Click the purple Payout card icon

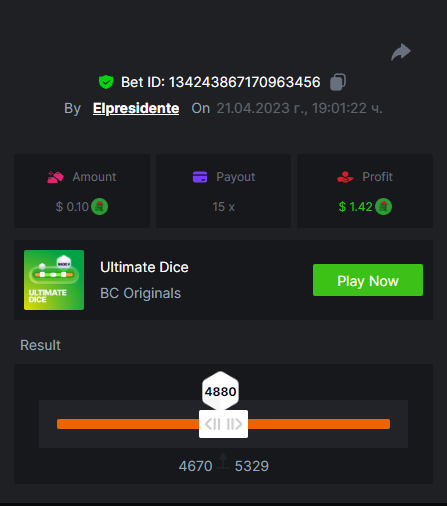(200, 177)
